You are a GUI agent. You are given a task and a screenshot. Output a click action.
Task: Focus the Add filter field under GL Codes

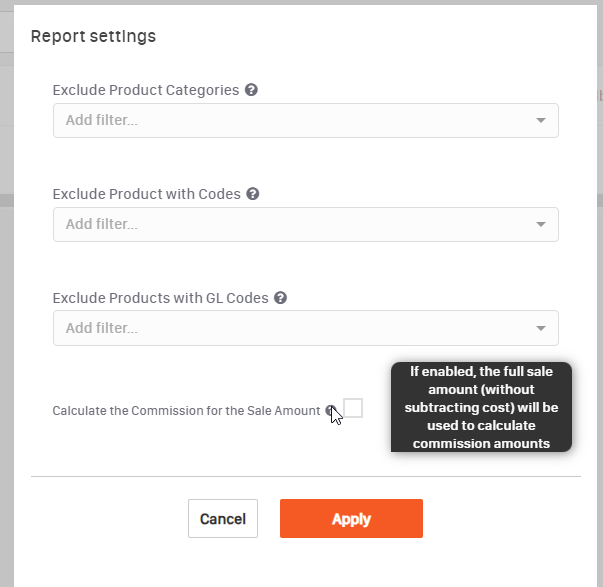[x=306, y=328]
